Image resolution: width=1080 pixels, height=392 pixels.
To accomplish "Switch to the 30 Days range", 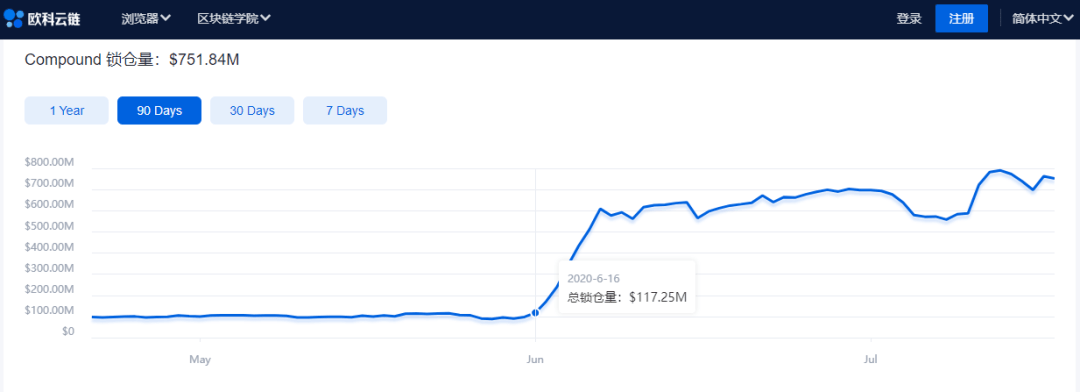I will pos(252,110).
